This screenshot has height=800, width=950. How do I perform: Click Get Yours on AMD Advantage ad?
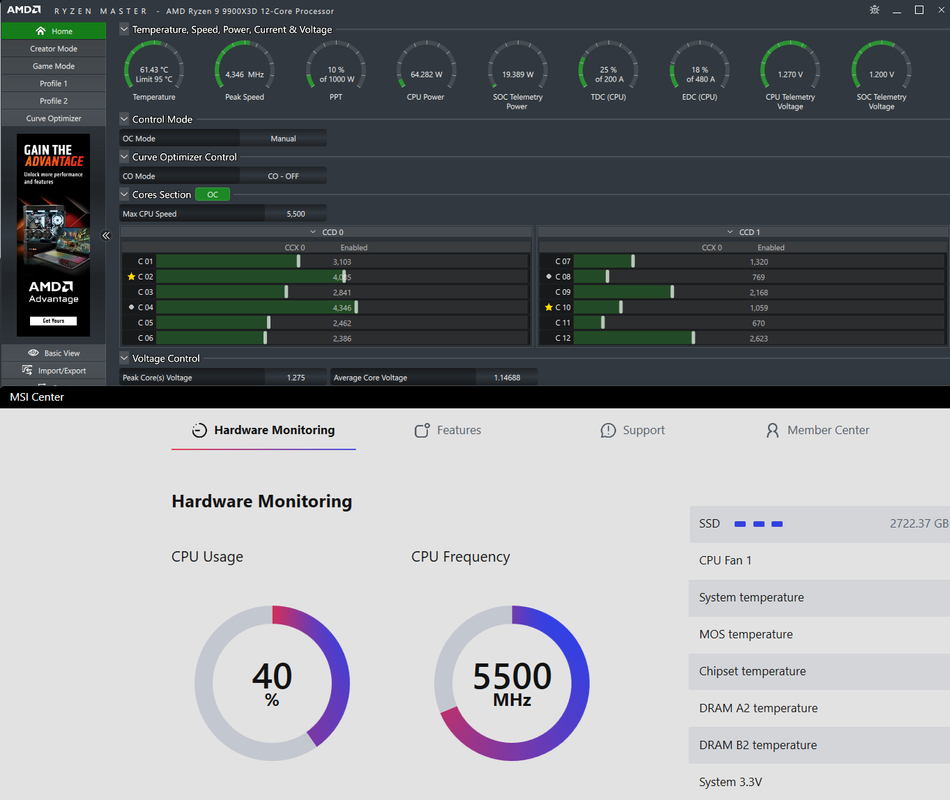click(53, 321)
